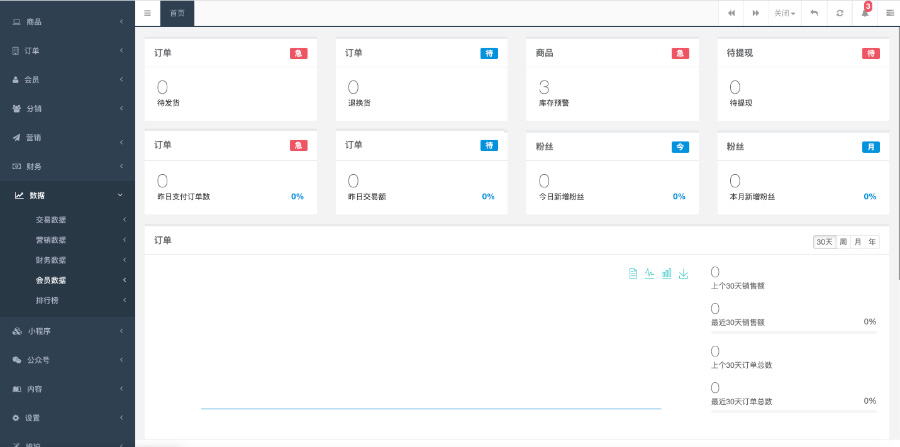
Task: Switch chart range to 周
Action: pyautogui.click(x=843, y=241)
